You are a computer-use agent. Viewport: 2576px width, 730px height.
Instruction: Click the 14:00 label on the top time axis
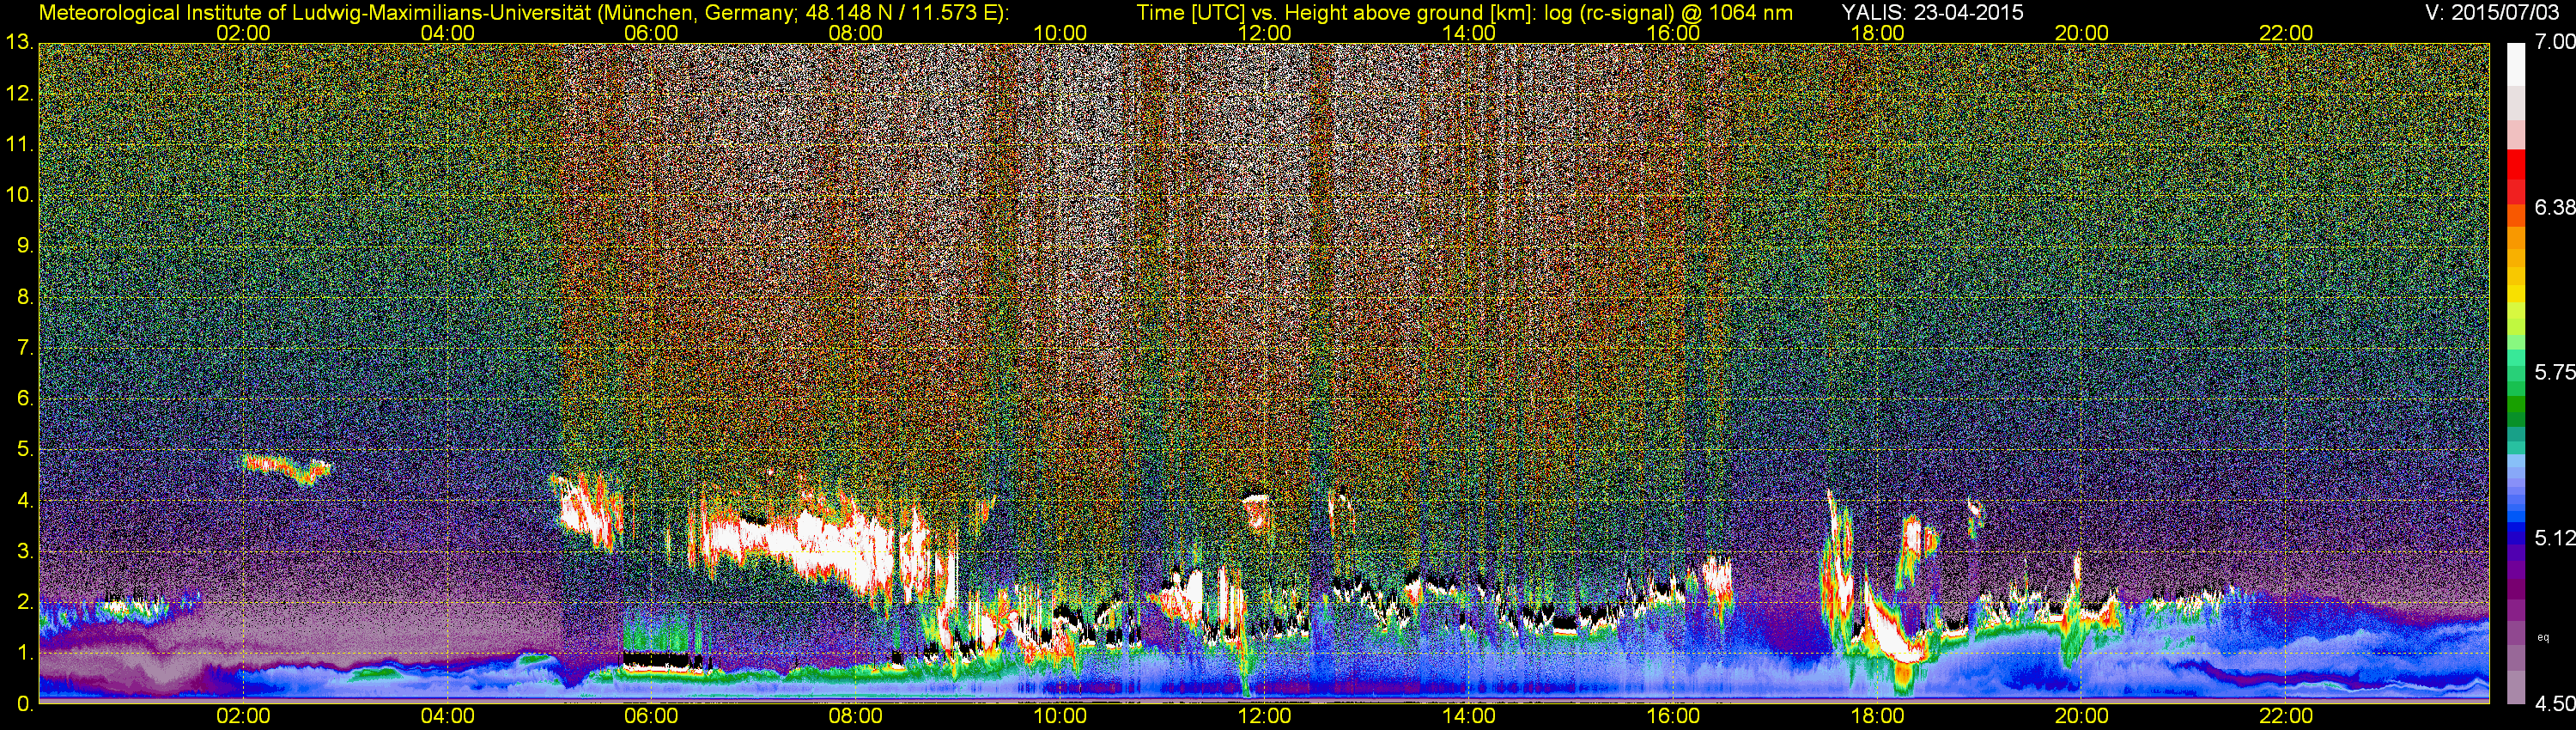click(1469, 33)
